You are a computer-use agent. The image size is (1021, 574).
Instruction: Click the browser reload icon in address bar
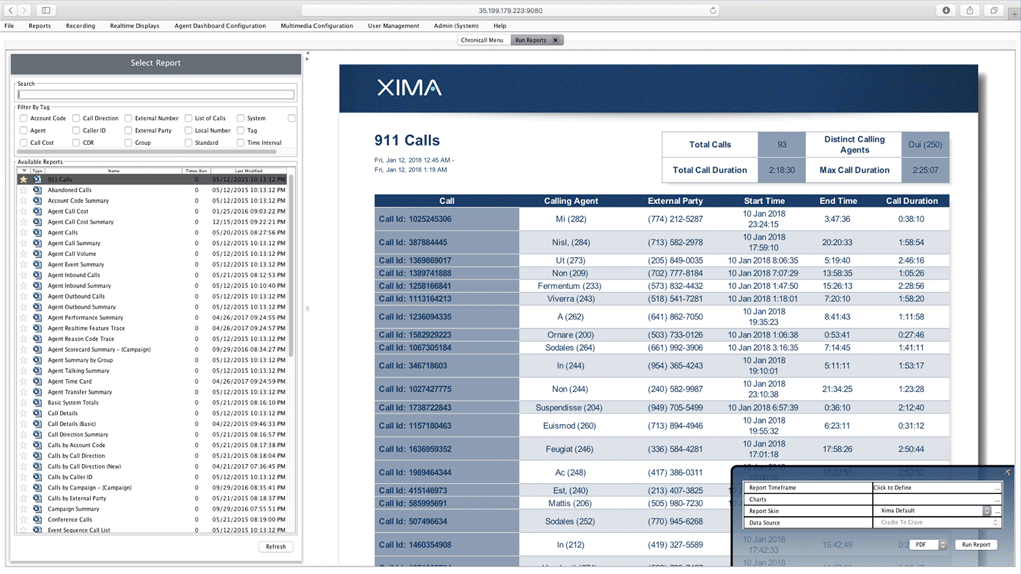point(713,10)
